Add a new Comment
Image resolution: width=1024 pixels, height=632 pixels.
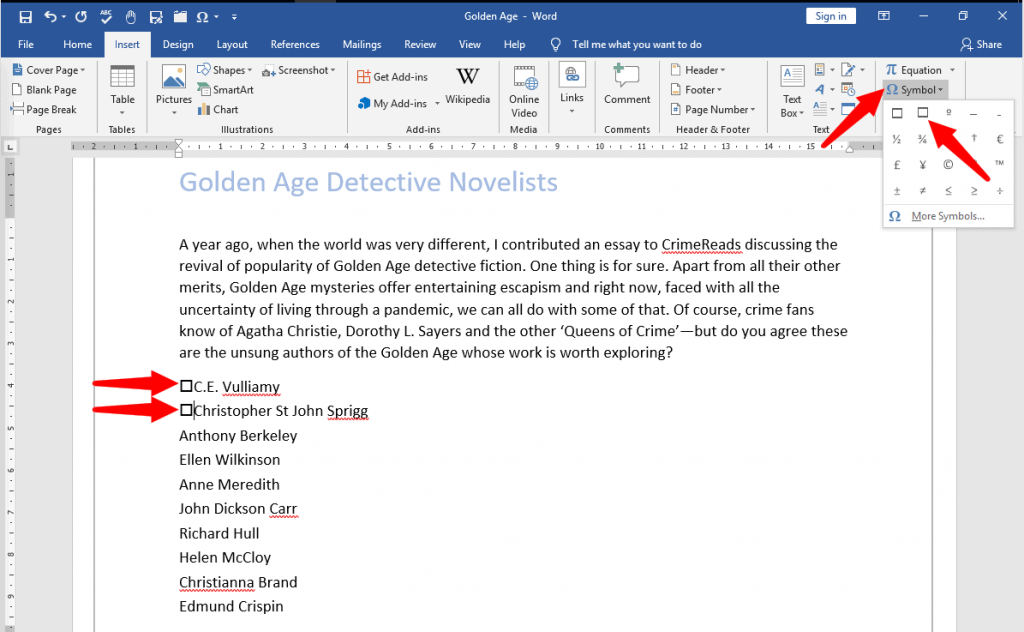pos(627,84)
